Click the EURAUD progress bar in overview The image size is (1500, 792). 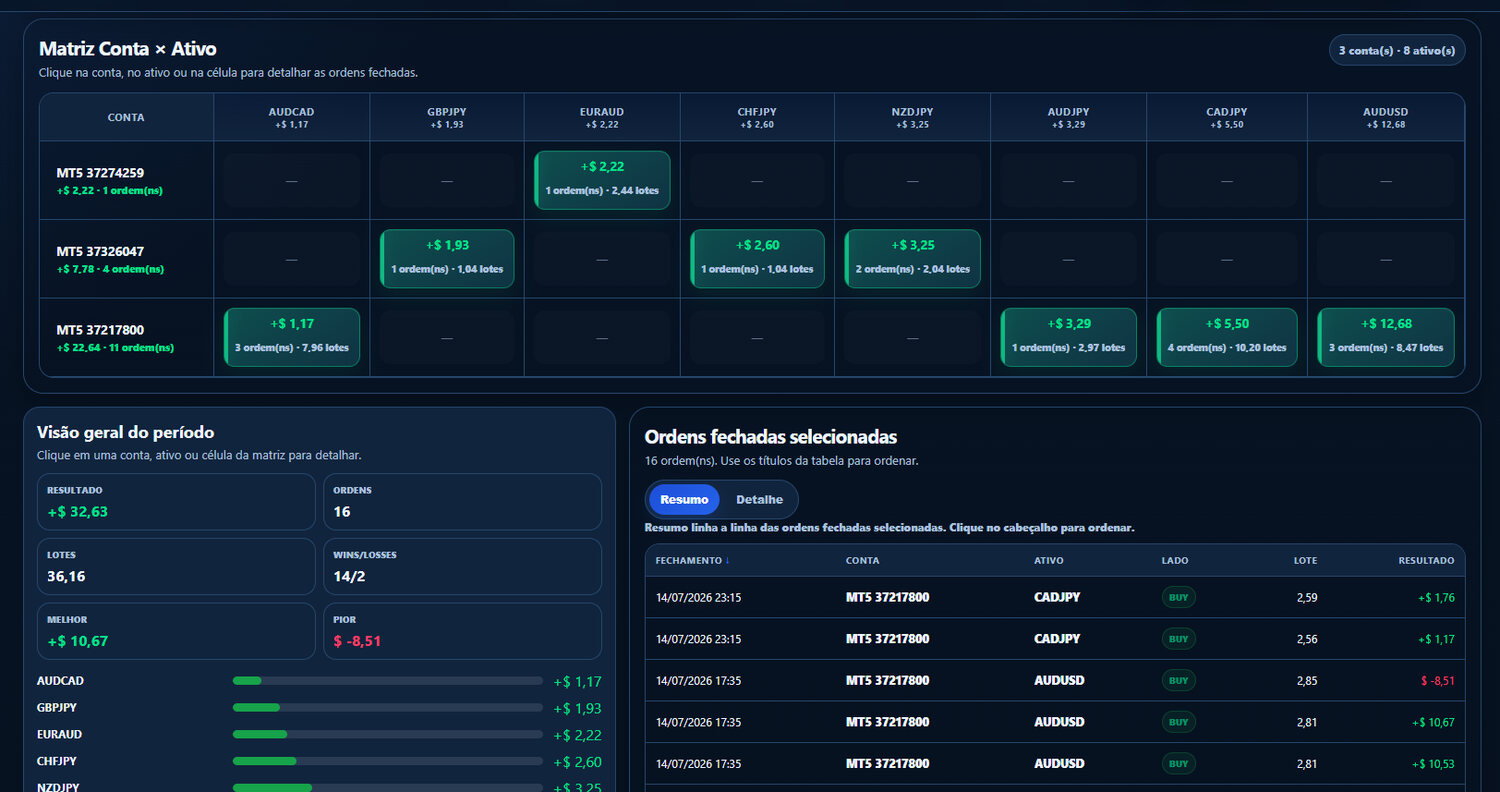388,734
